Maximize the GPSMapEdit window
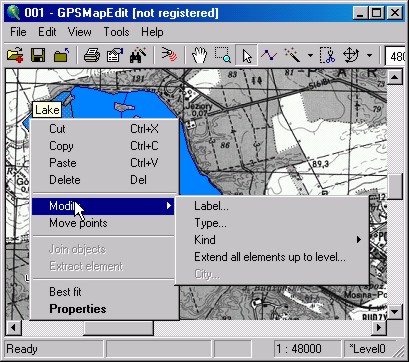 (x=377, y=13)
